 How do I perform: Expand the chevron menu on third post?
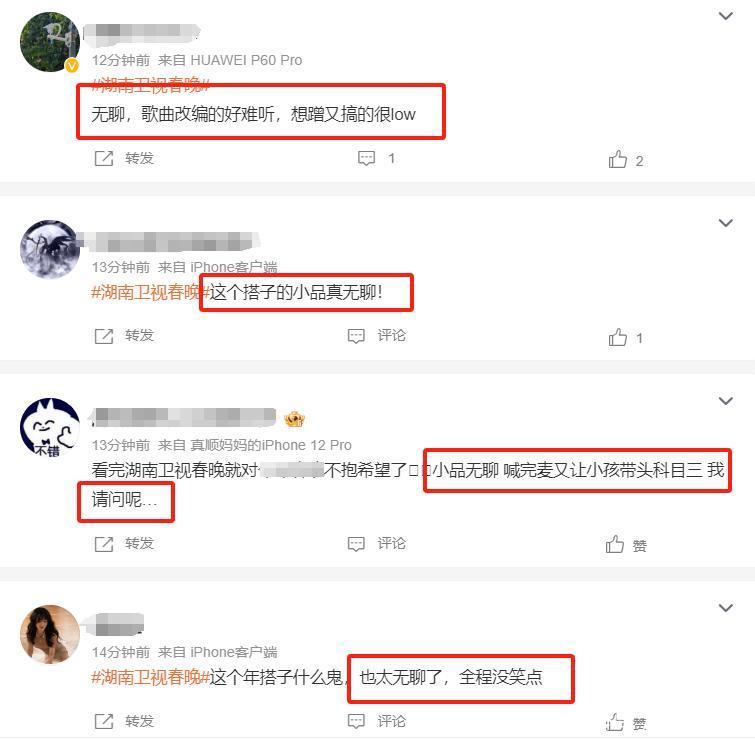726,401
